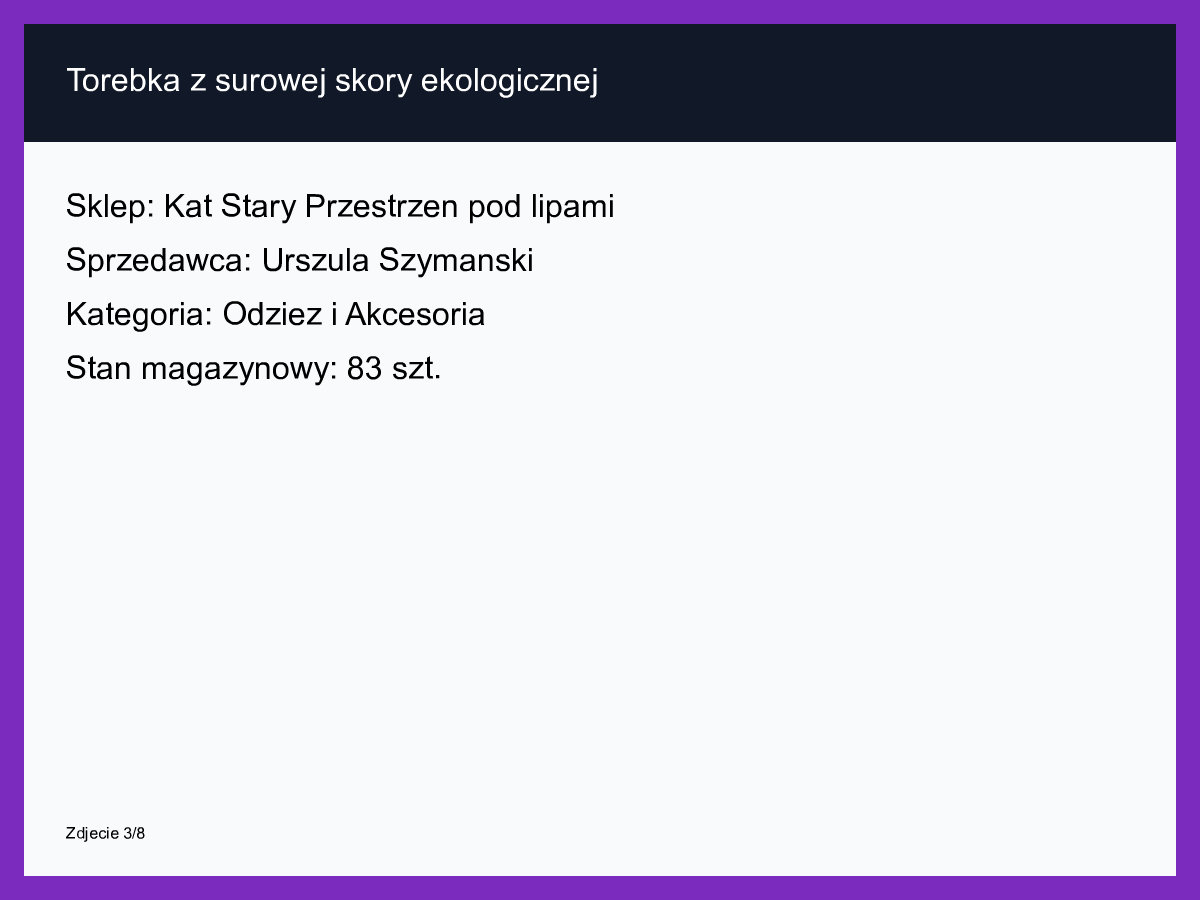Click the stock quantity "83 szt."

394,369
